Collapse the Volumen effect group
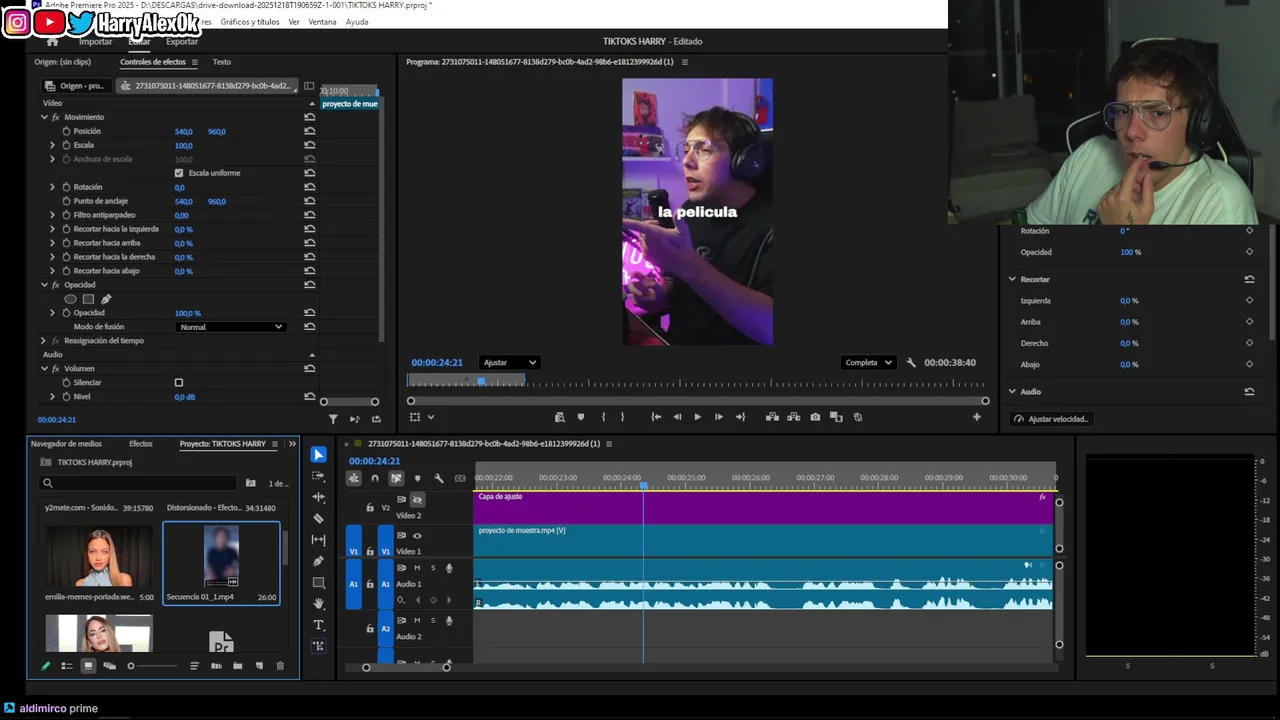This screenshot has width=1280, height=720. pyautogui.click(x=44, y=369)
